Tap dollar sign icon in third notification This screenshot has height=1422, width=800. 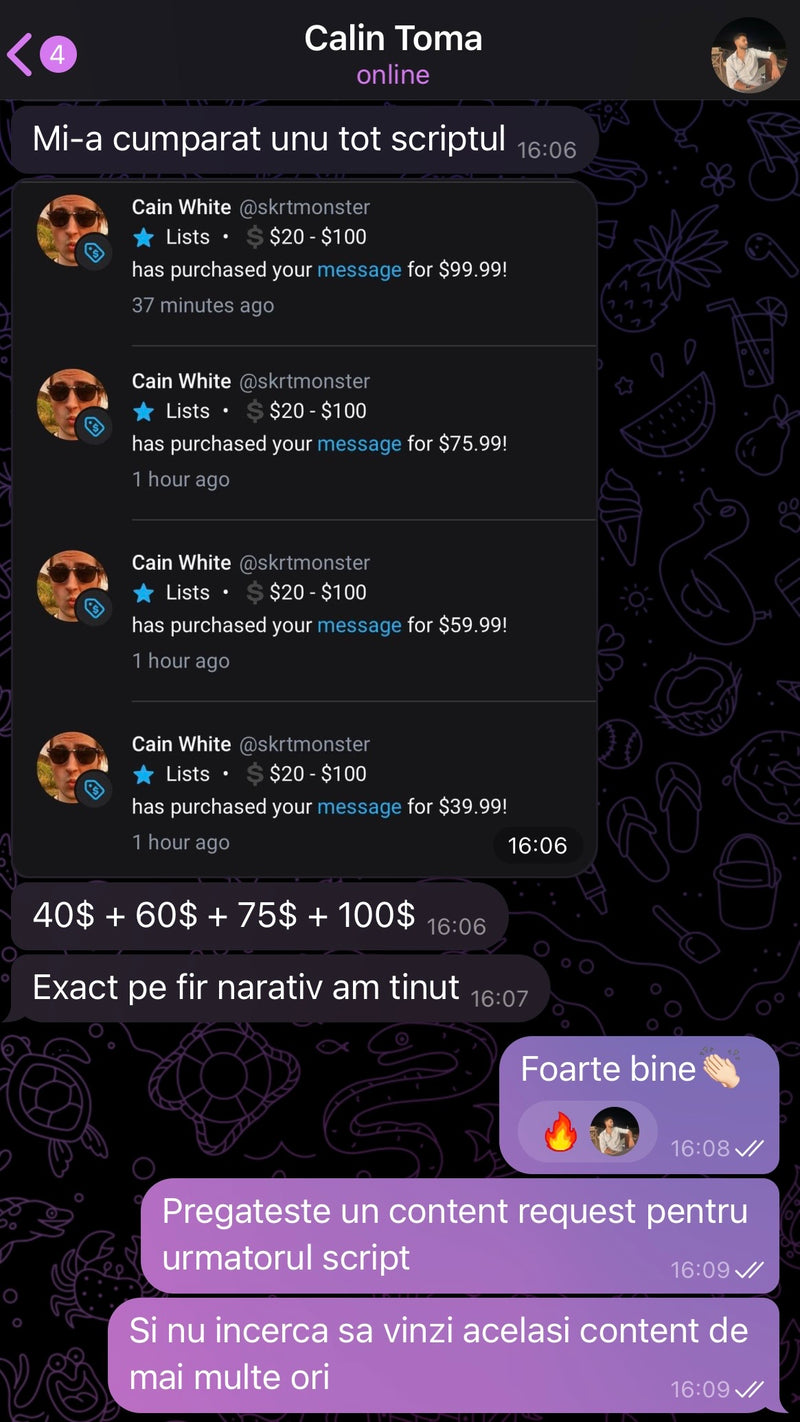tap(255, 592)
